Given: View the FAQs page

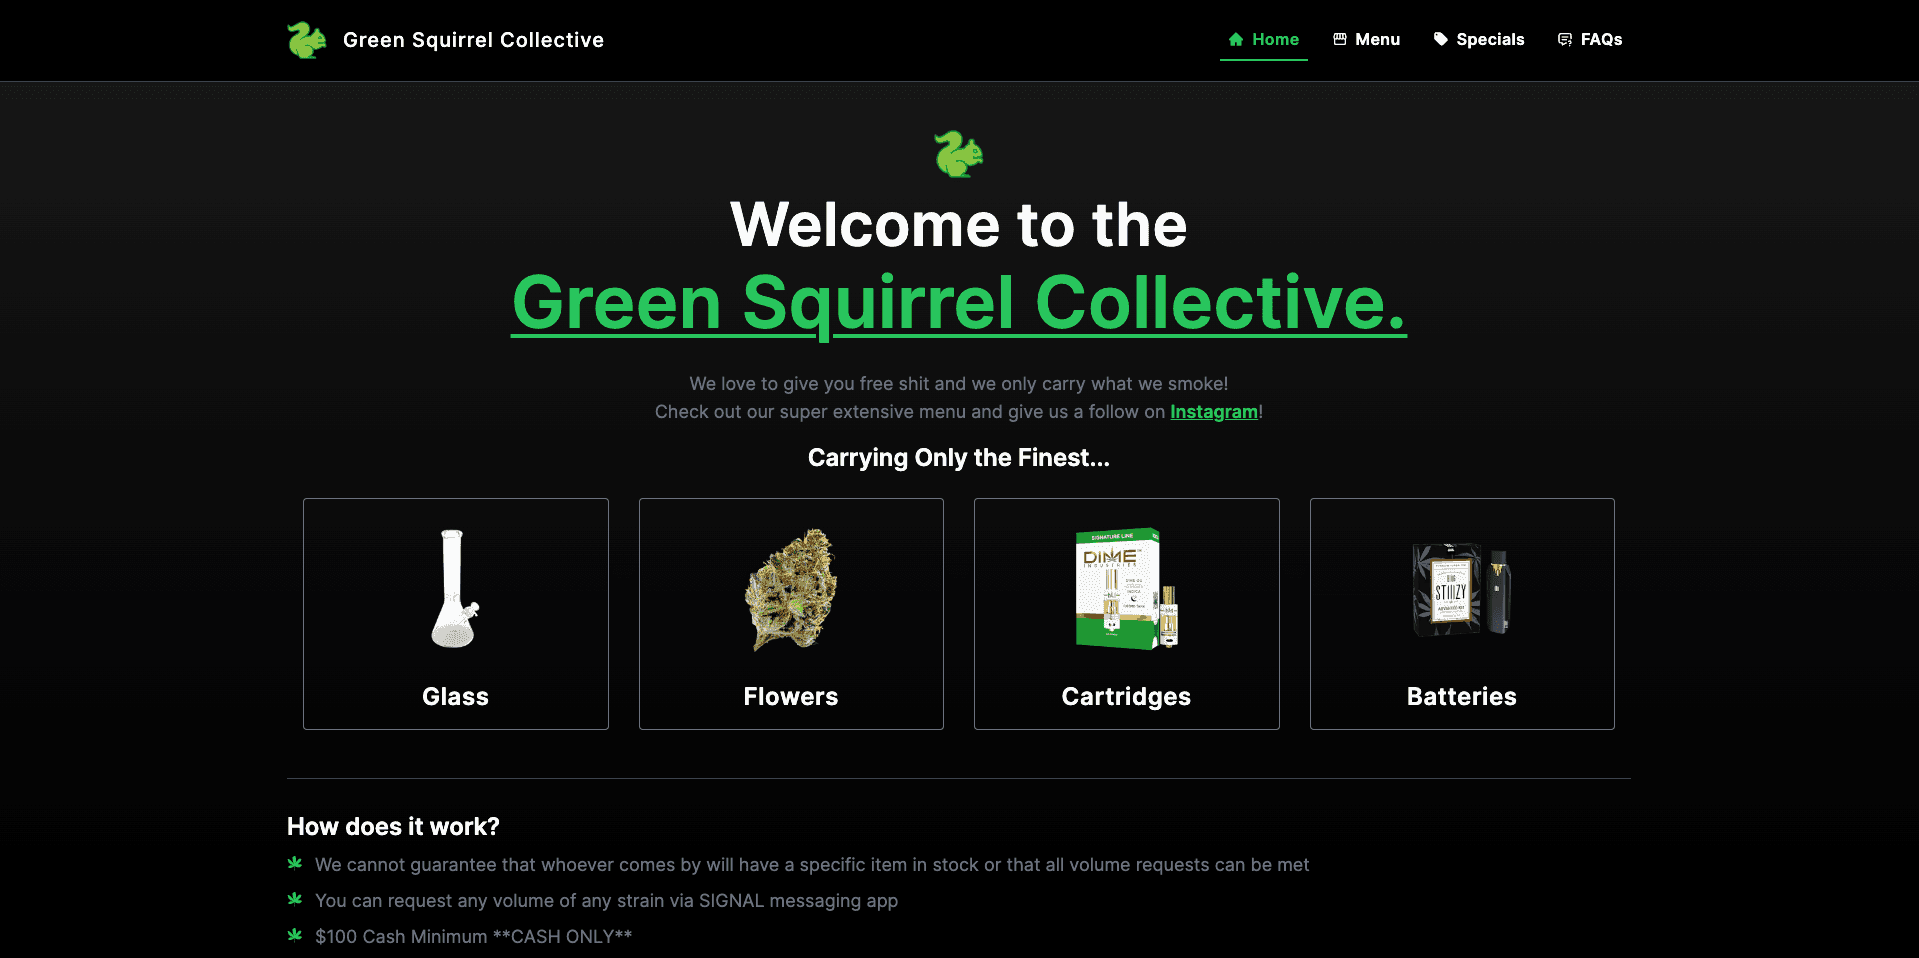Looking at the screenshot, I should (x=1590, y=40).
